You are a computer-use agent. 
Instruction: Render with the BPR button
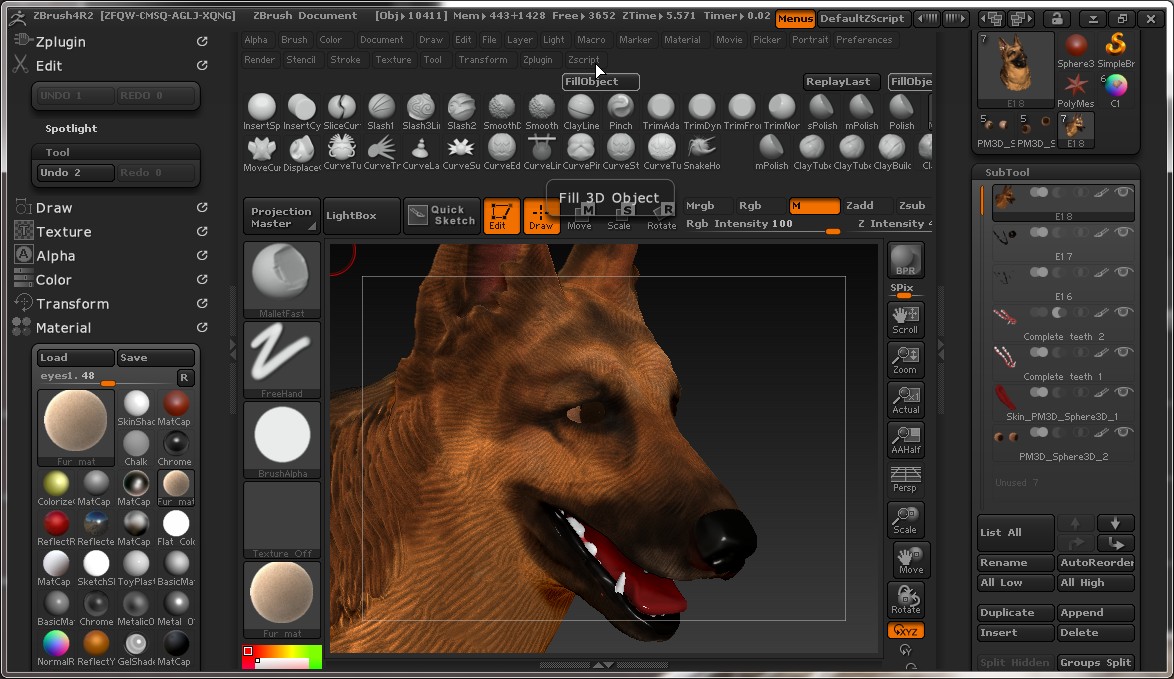click(906, 260)
